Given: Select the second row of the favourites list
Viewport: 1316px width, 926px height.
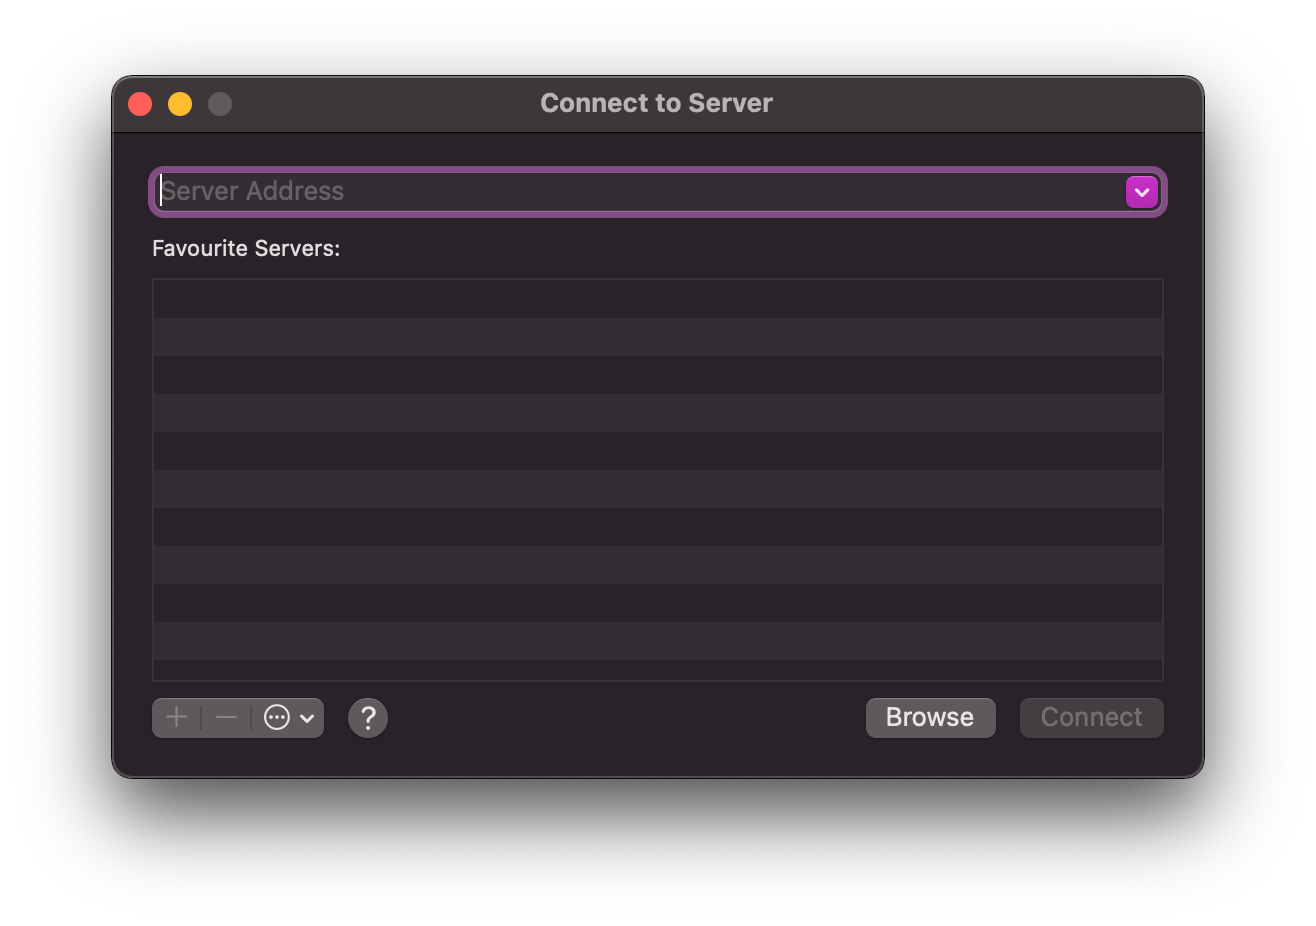Looking at the screenshot, I should point(657,337).
